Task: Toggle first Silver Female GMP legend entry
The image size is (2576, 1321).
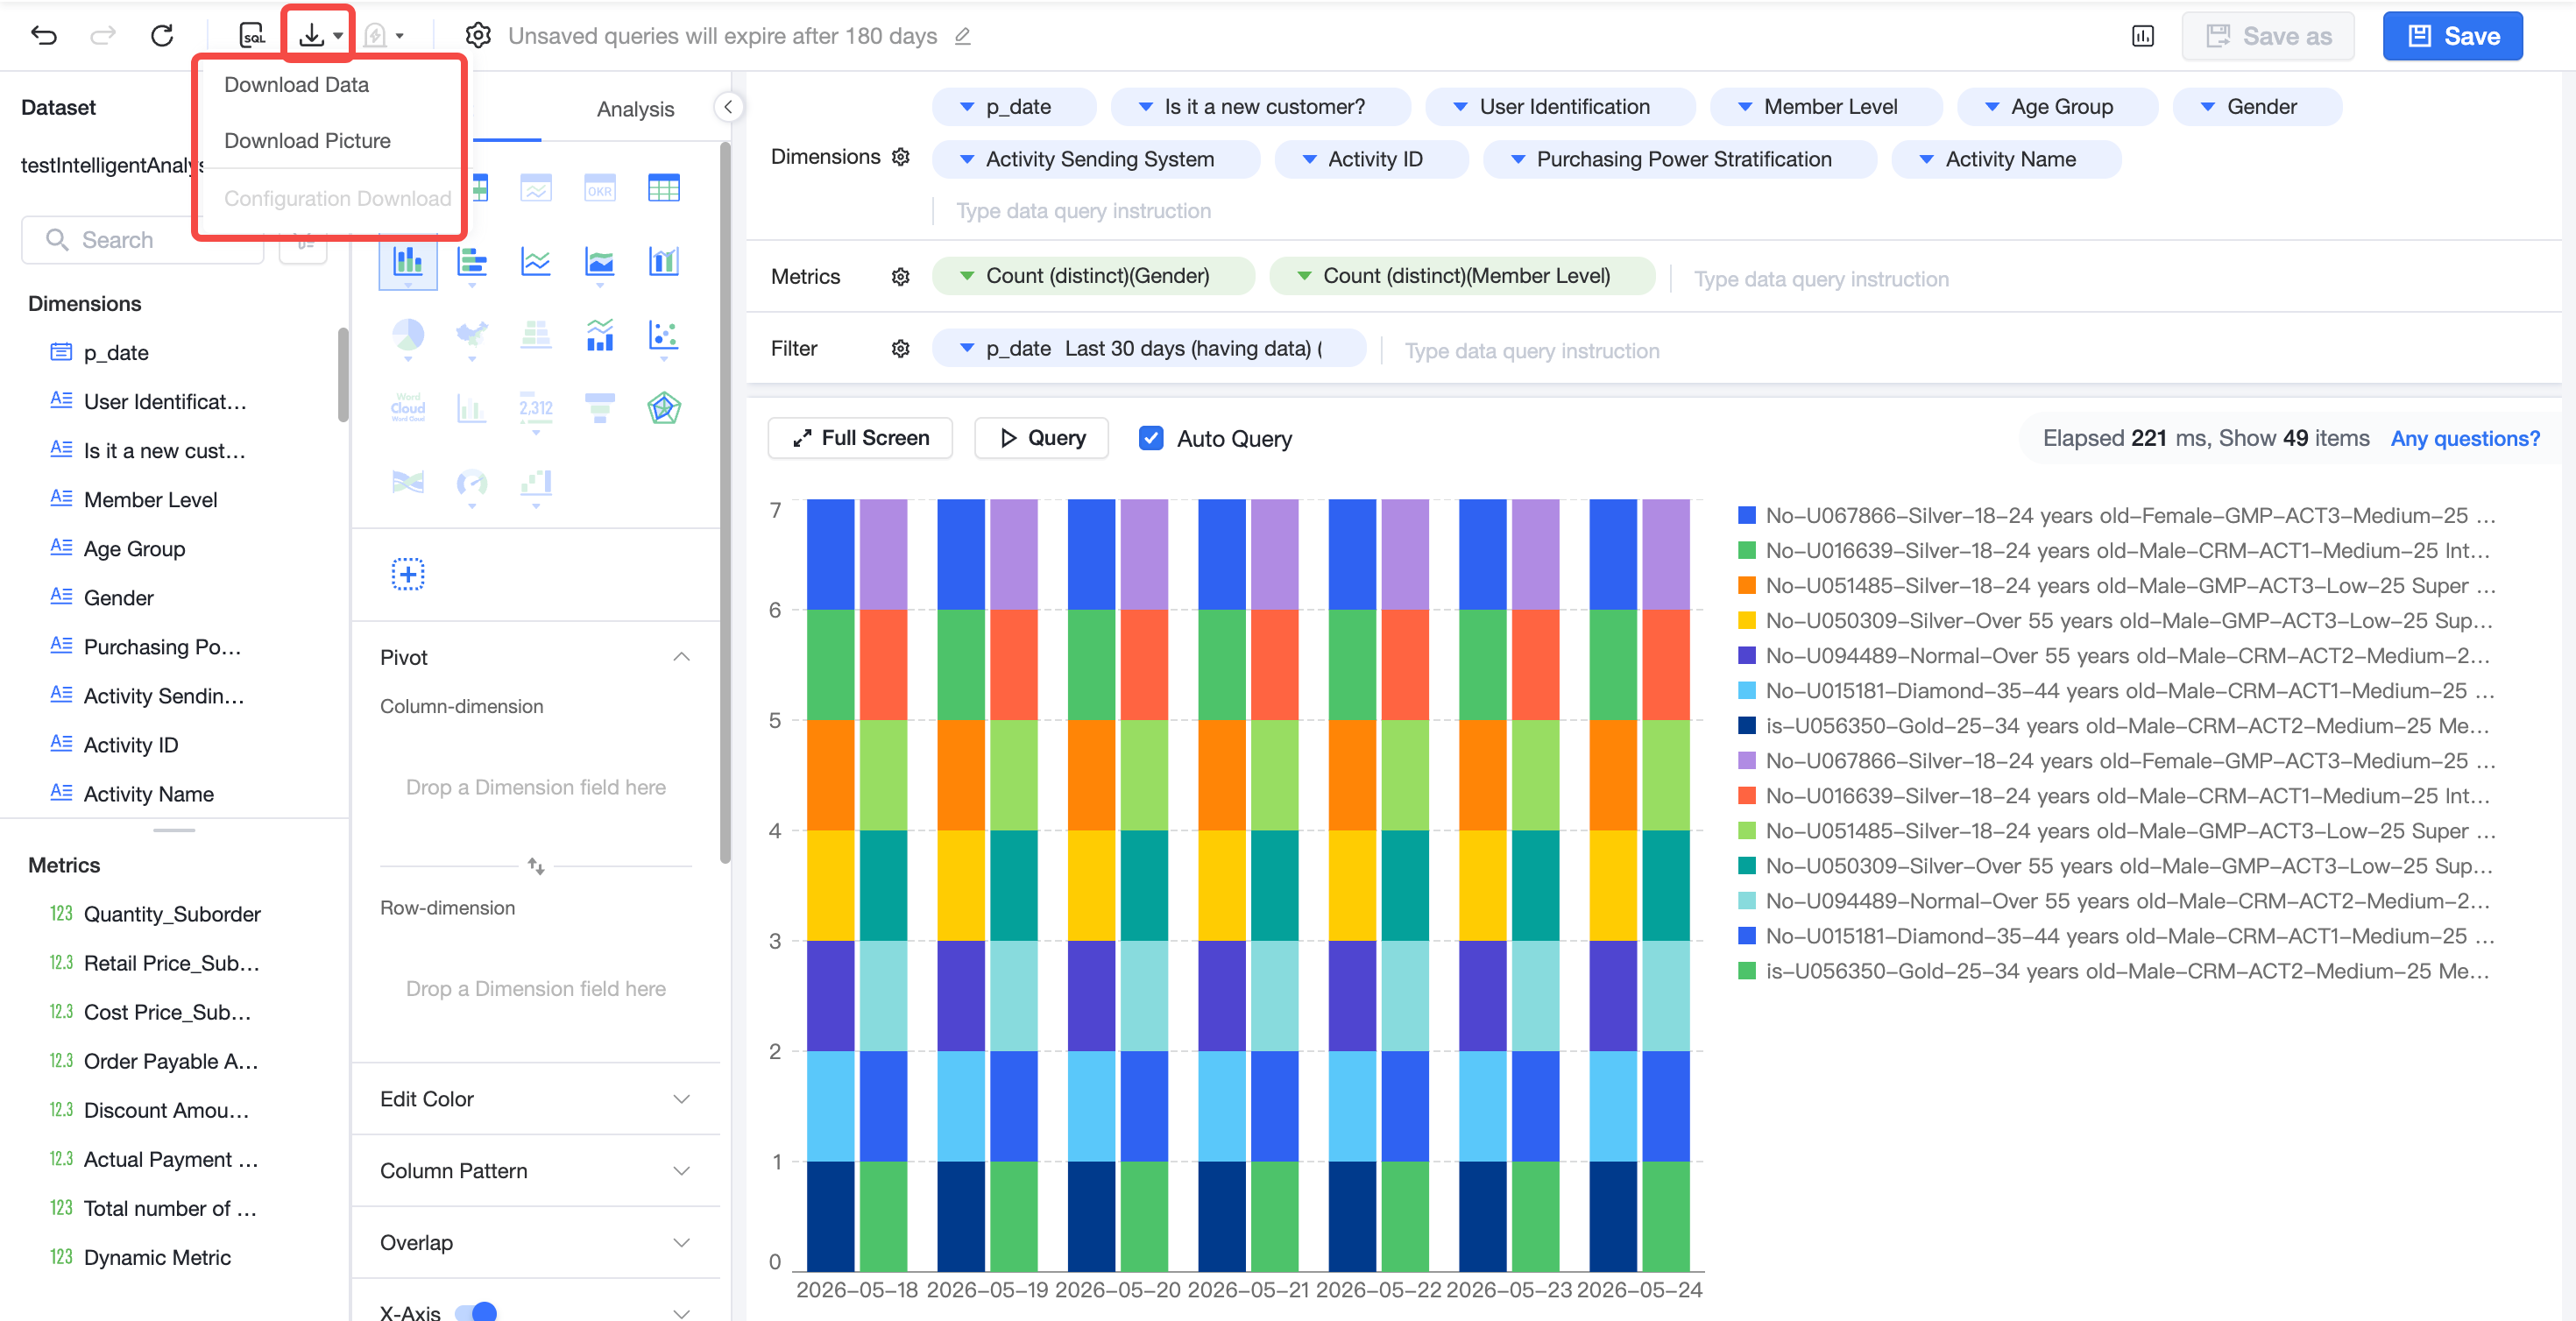Action: click(2118, 515)
